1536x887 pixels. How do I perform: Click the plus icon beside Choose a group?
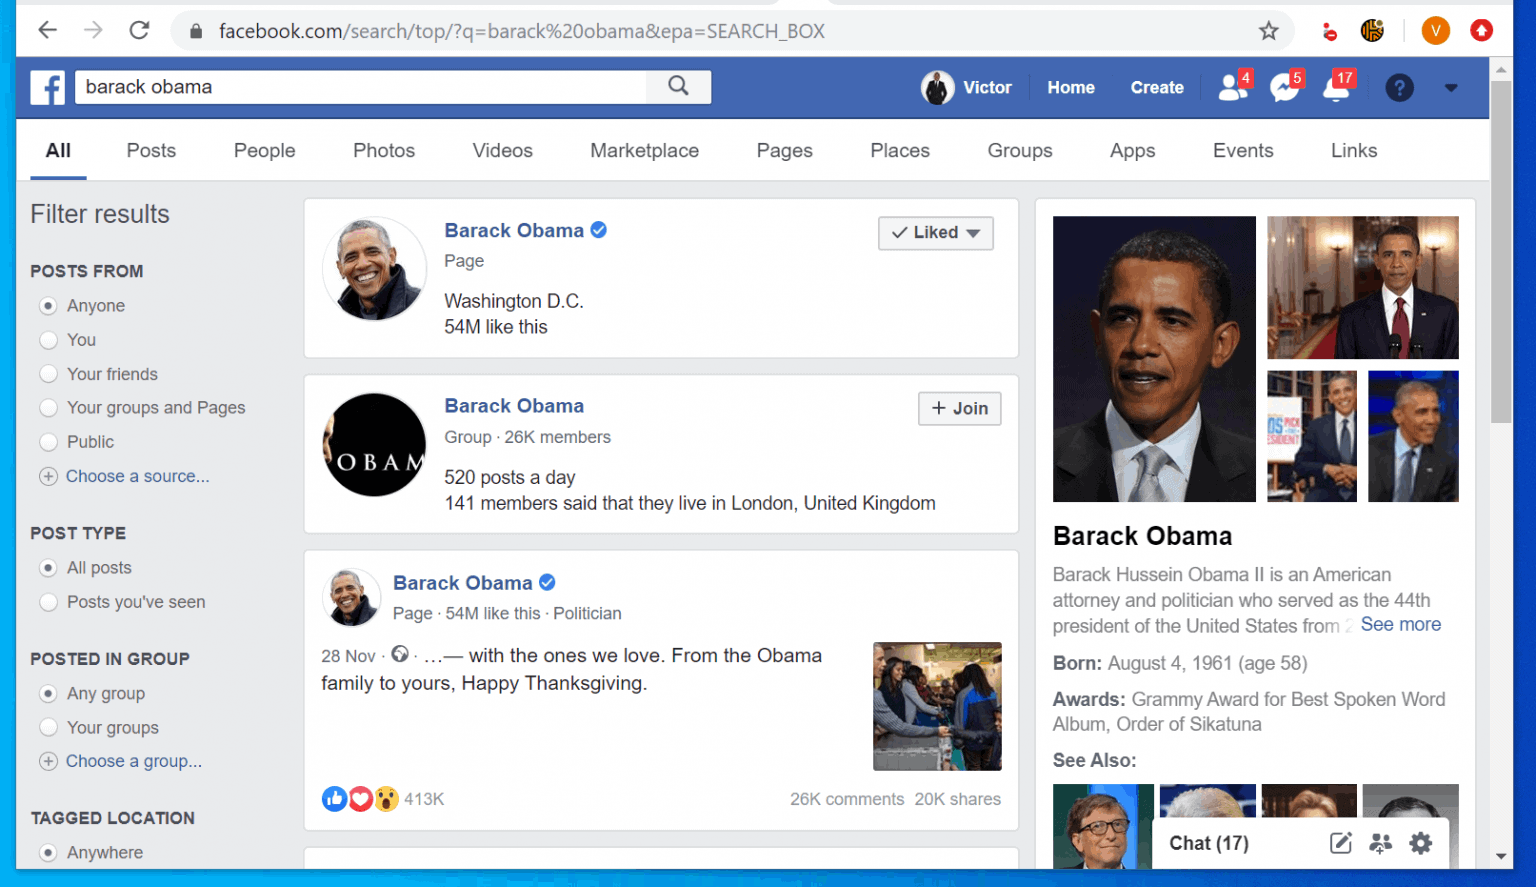48,762
